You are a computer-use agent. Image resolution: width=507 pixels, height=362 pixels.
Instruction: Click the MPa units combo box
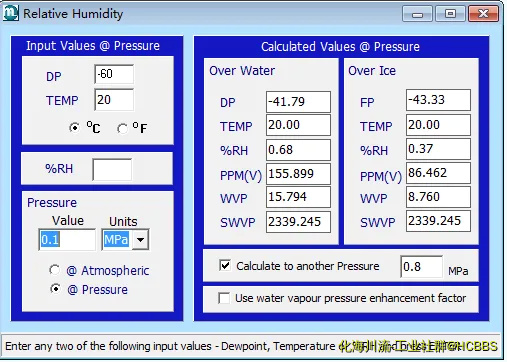point(125,239)
